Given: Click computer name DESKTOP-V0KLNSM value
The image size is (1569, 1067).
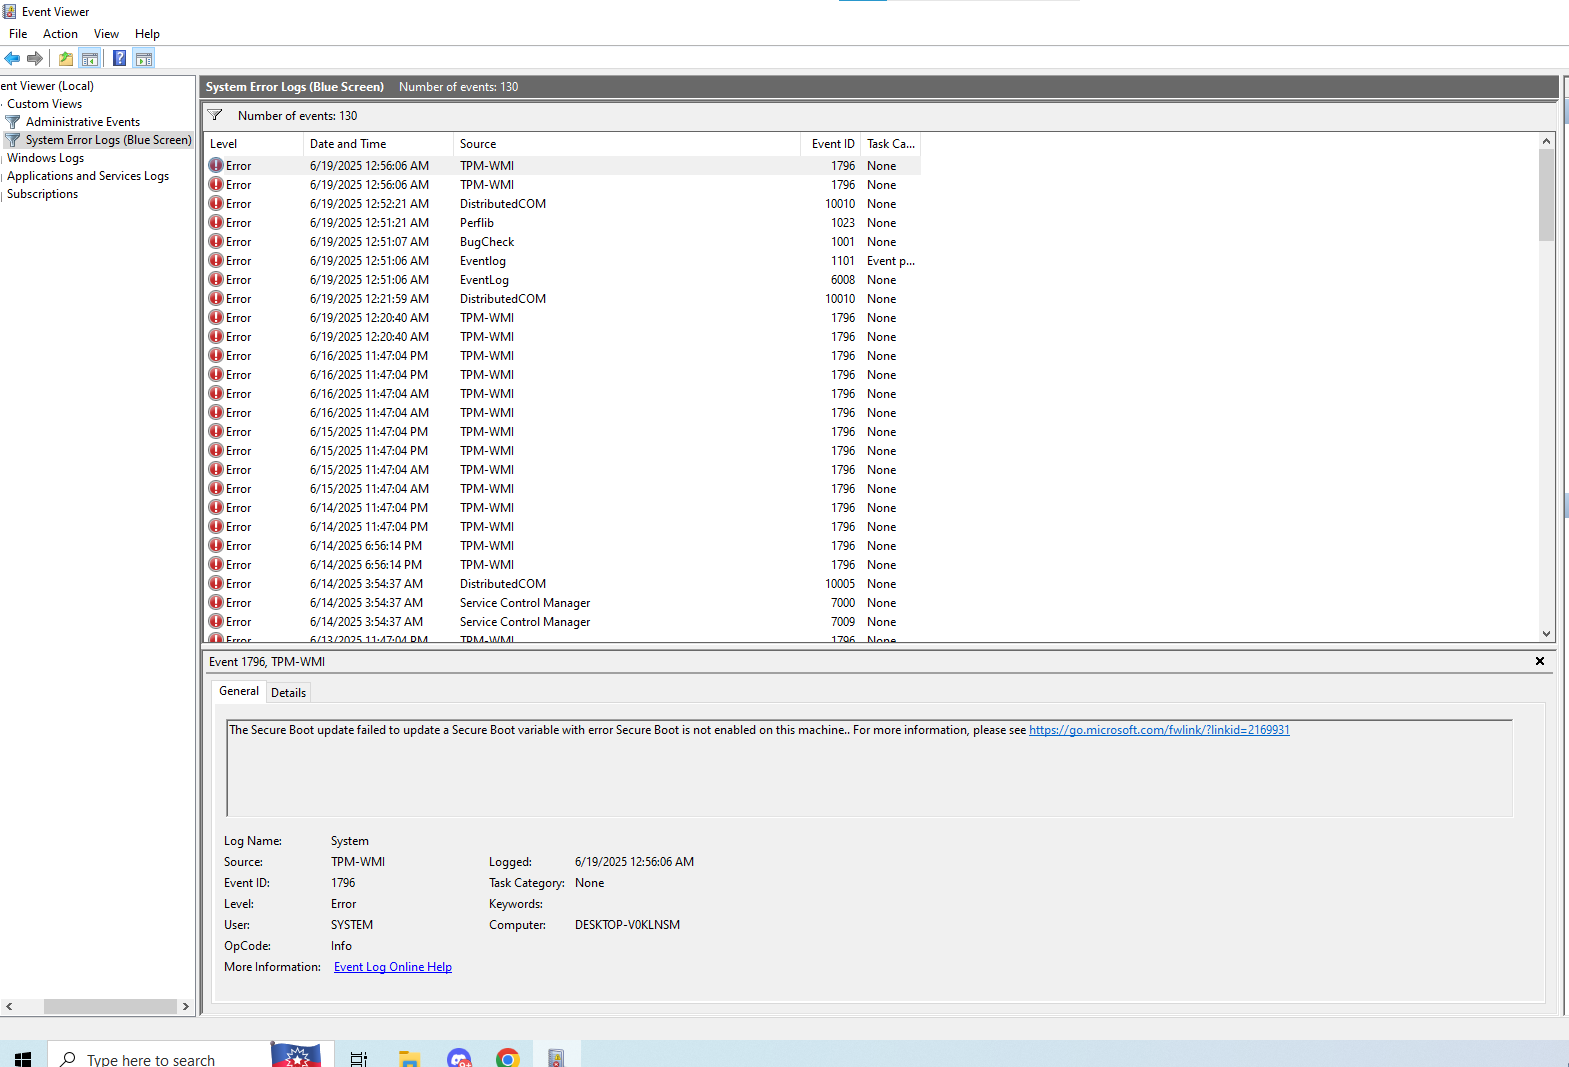Looking at the screenshot, I should tap(627, 925).
